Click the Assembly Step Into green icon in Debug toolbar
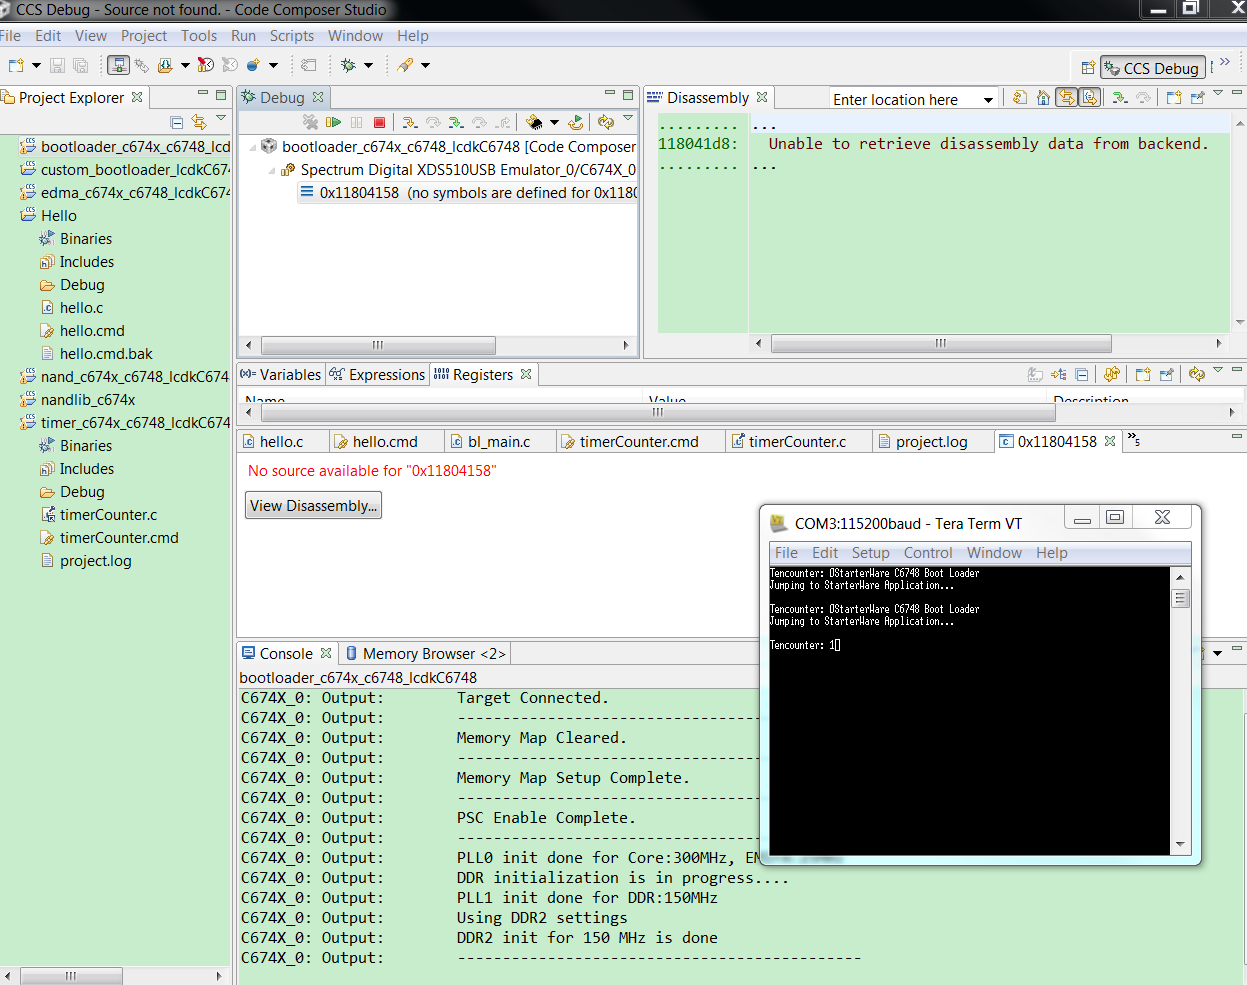Image resolution: width=1247 pixels, height=985 pixels. 456,122
